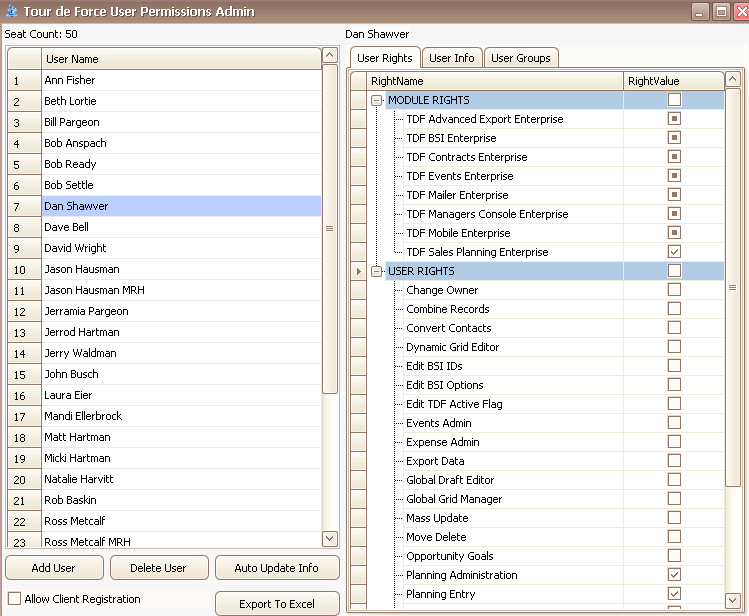This screenshot has width=749, height=616.
Task: Select user Beth Lortie
Action: [x=181, y=101]
